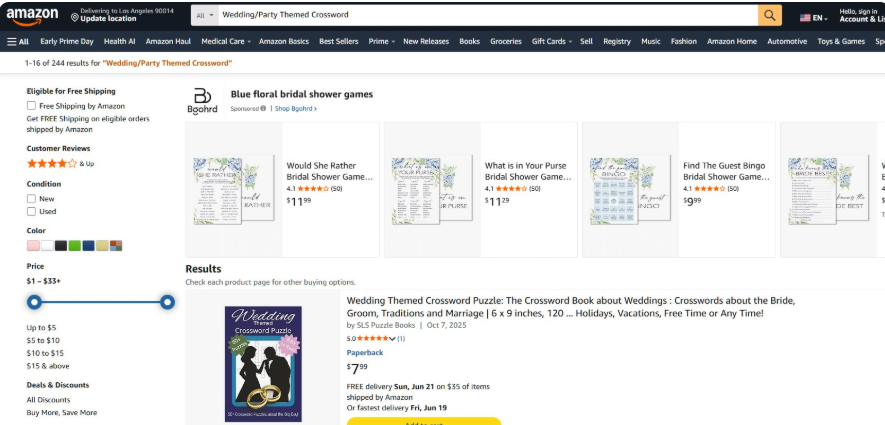Click the Update location pin icon
This screenshot has width=885, height=425.
(75, 17)
